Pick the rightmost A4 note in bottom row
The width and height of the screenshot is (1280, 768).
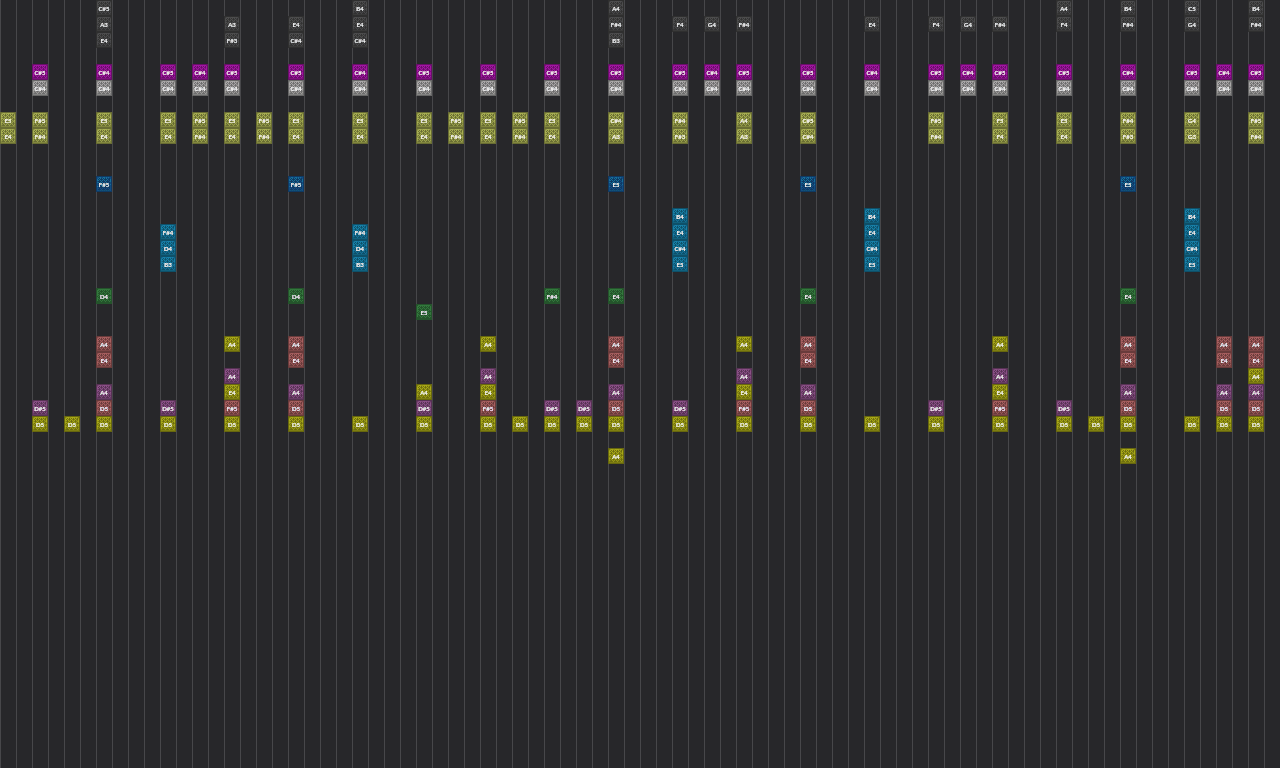[x=1128, y=456]
